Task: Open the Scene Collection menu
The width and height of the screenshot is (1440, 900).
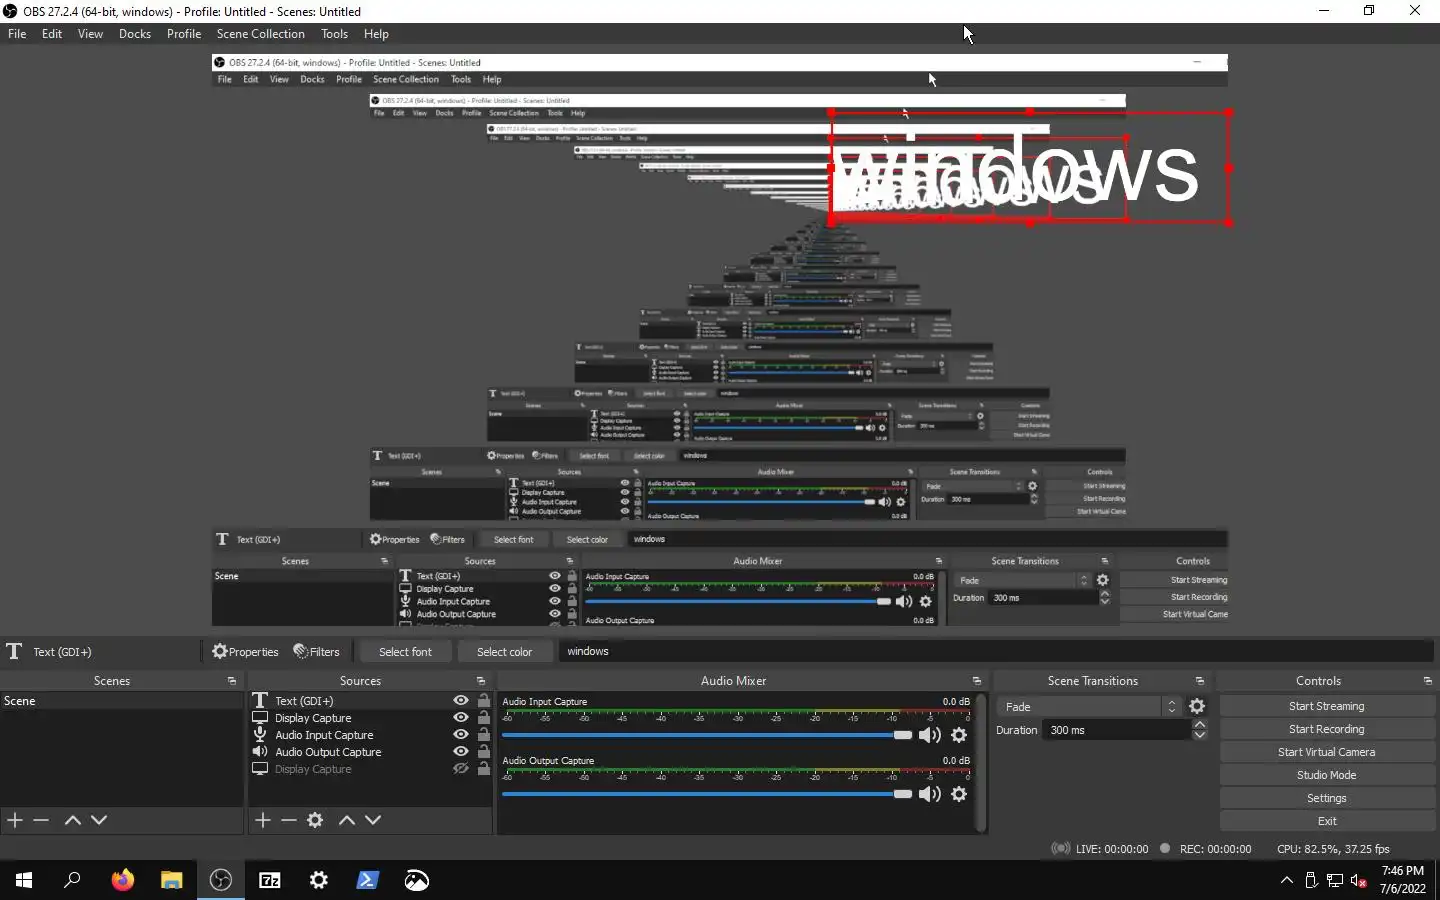Action: pos(260,34)
